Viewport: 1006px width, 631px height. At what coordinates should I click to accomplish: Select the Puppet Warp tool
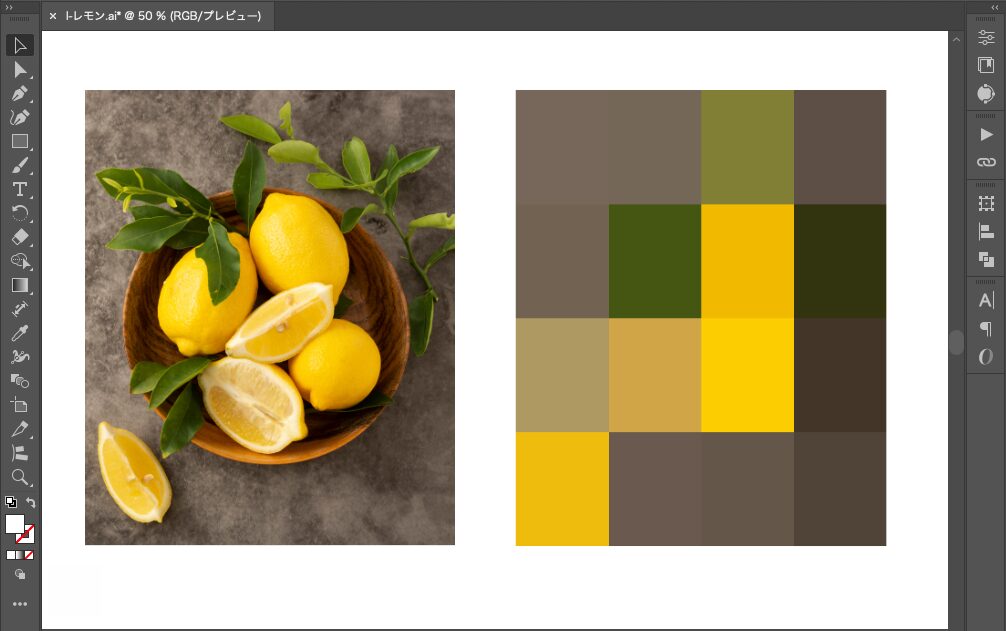20,357
